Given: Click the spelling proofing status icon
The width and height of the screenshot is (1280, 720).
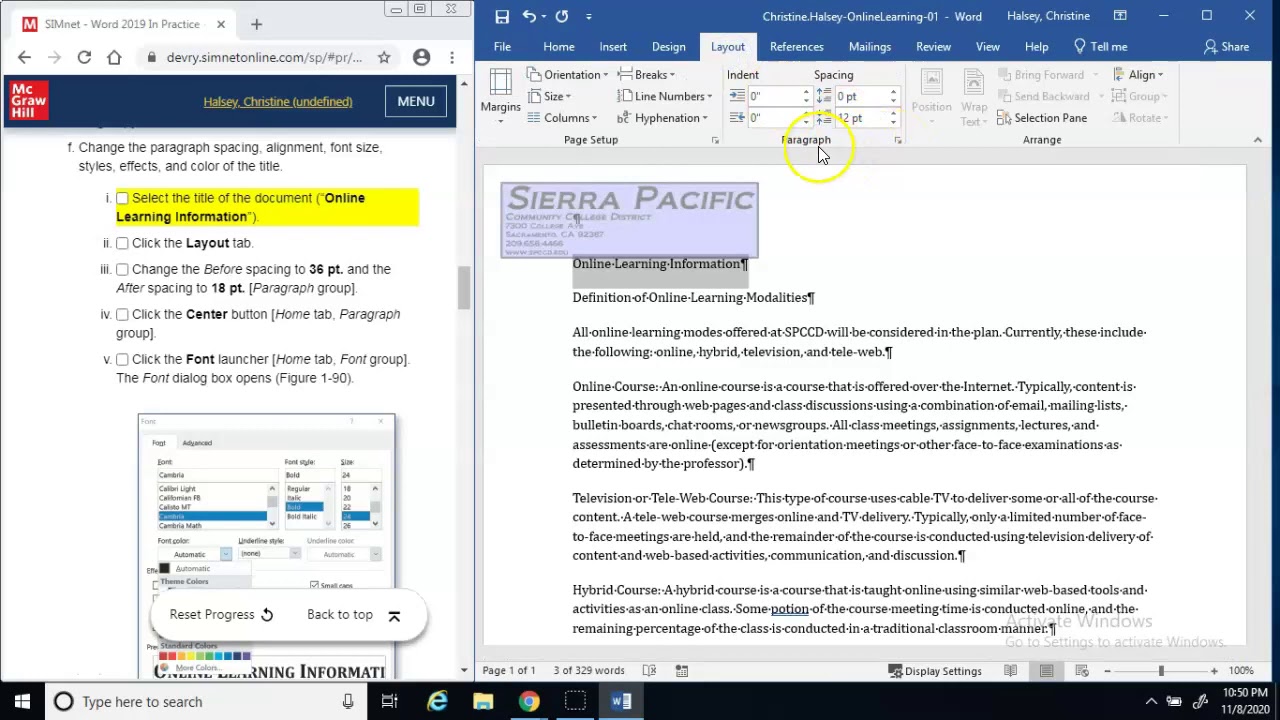Looking at the screenshot, I should 649,671.
